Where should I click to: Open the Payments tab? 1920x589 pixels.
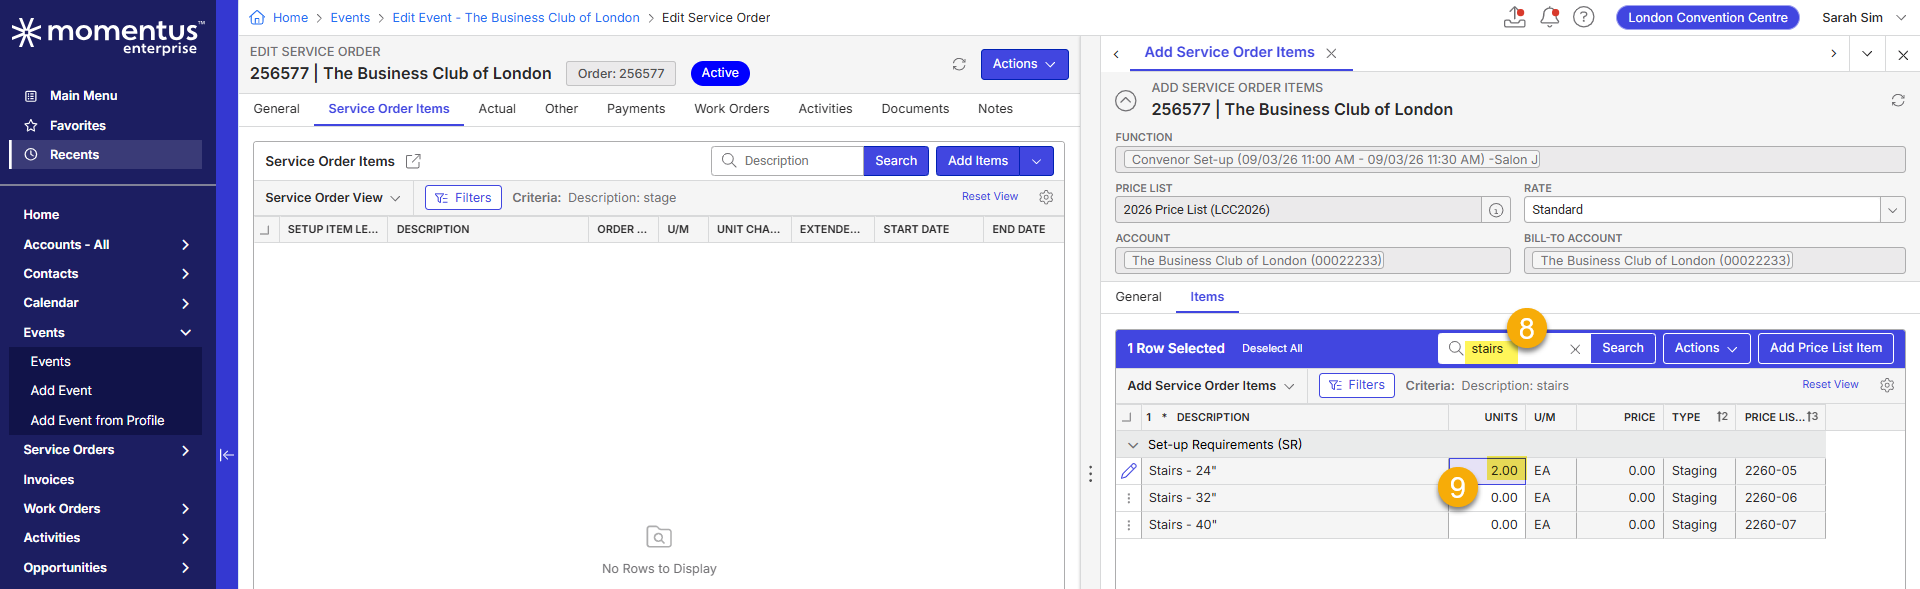pyautogui.click(x=636, y=109)
